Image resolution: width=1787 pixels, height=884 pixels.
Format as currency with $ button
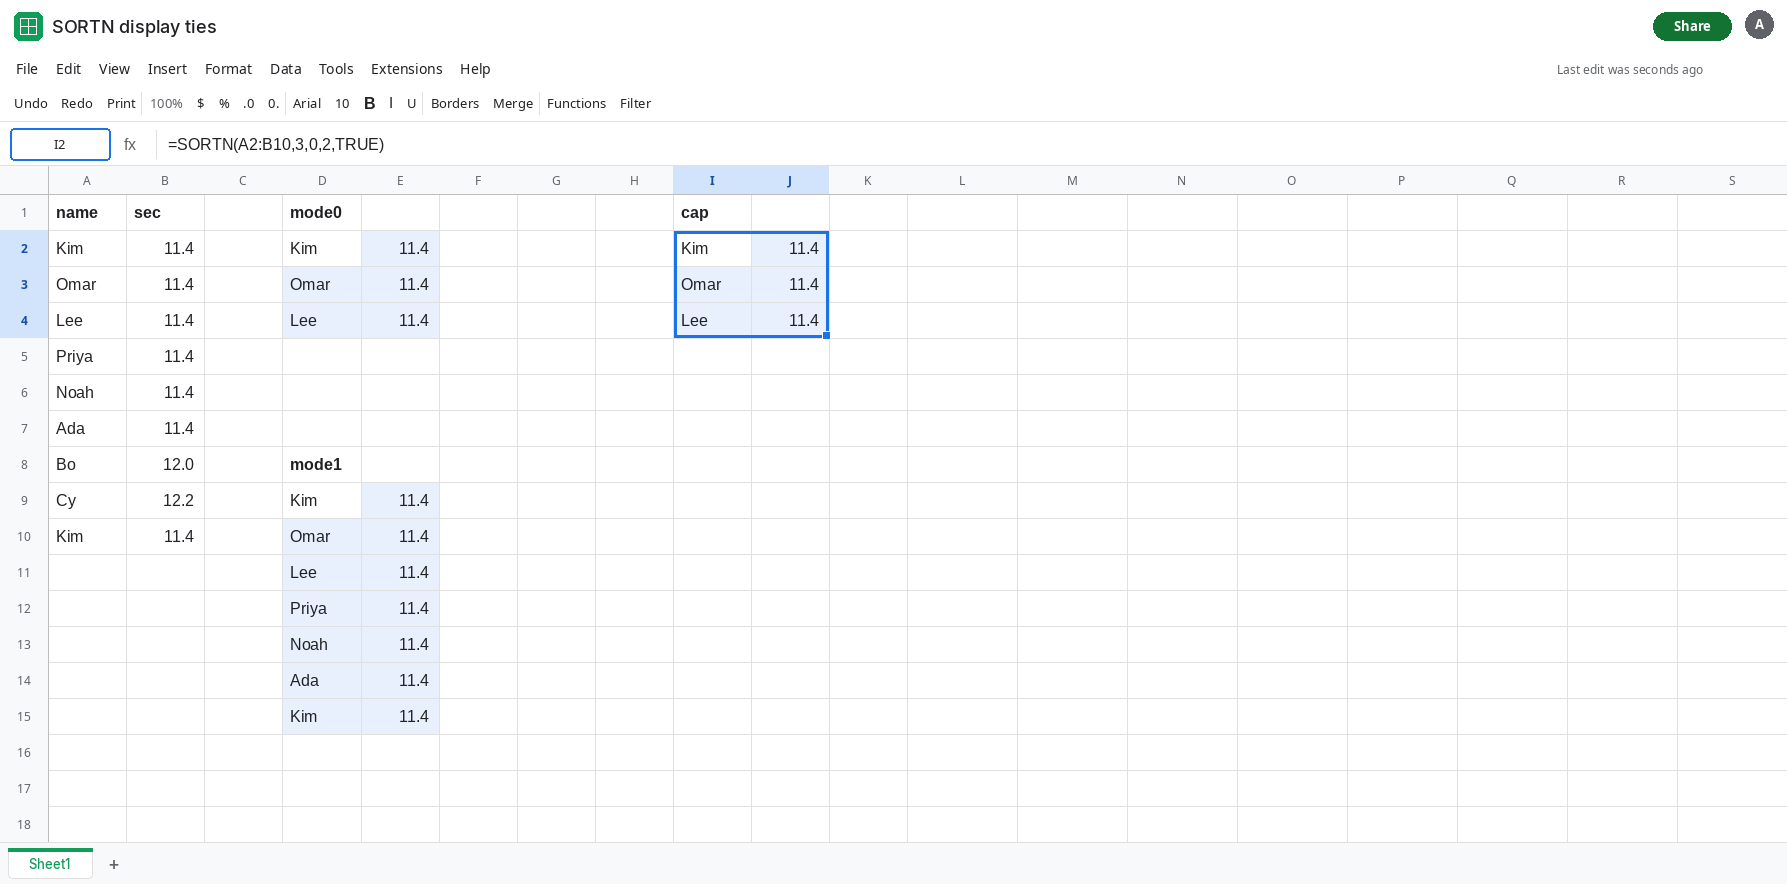tap(201, 103)
